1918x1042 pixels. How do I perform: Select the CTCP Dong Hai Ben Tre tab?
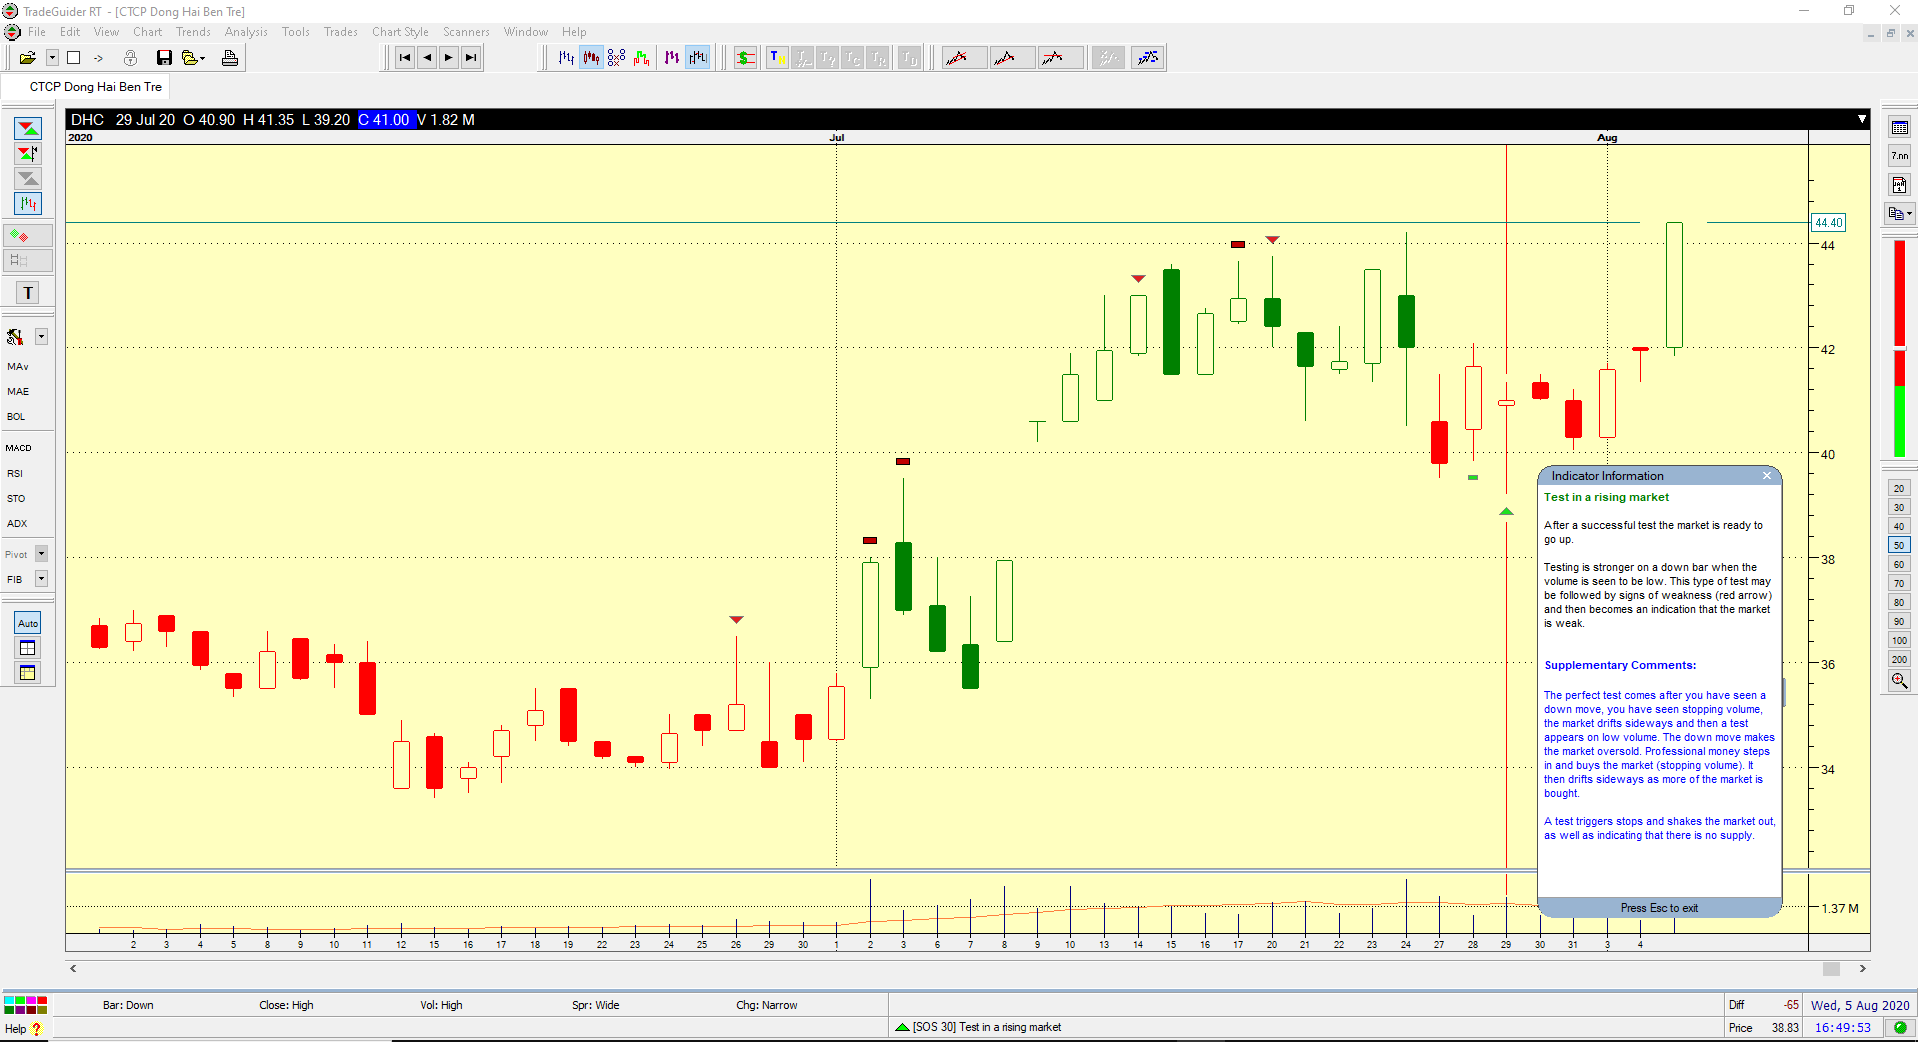tap(95, 87)
